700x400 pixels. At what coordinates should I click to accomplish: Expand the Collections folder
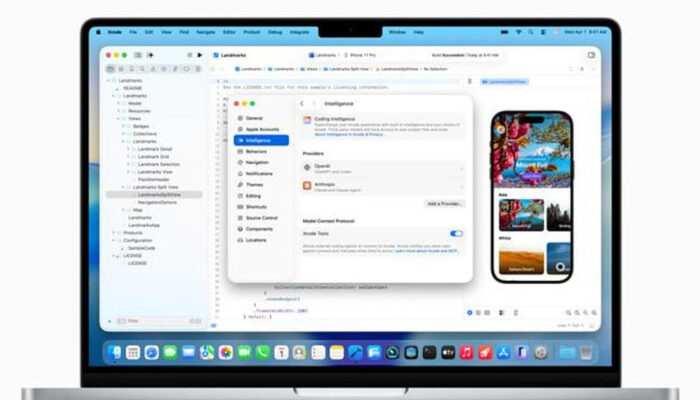124,134
